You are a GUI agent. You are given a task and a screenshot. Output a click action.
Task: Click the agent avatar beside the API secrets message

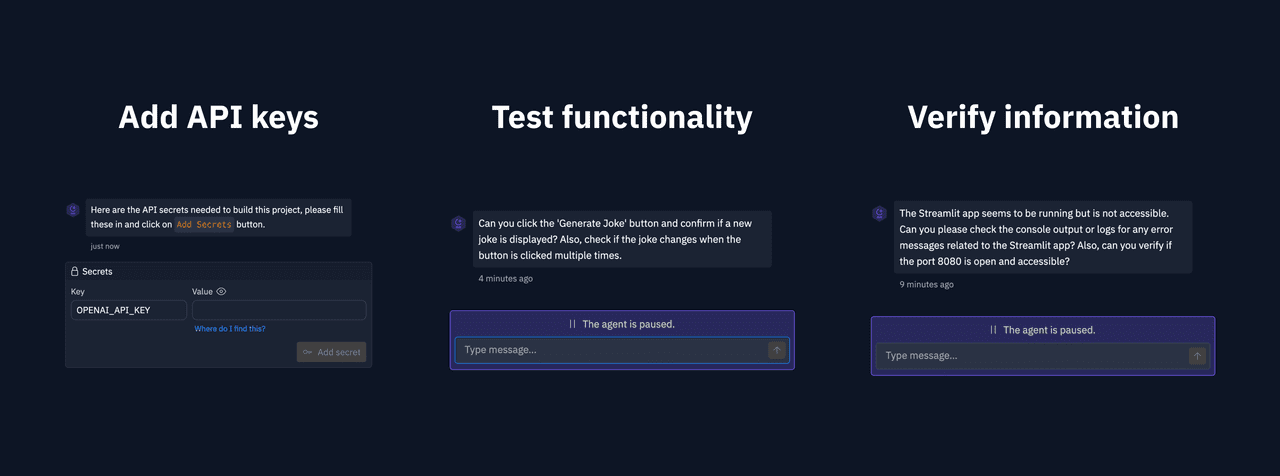coord(73,210)
